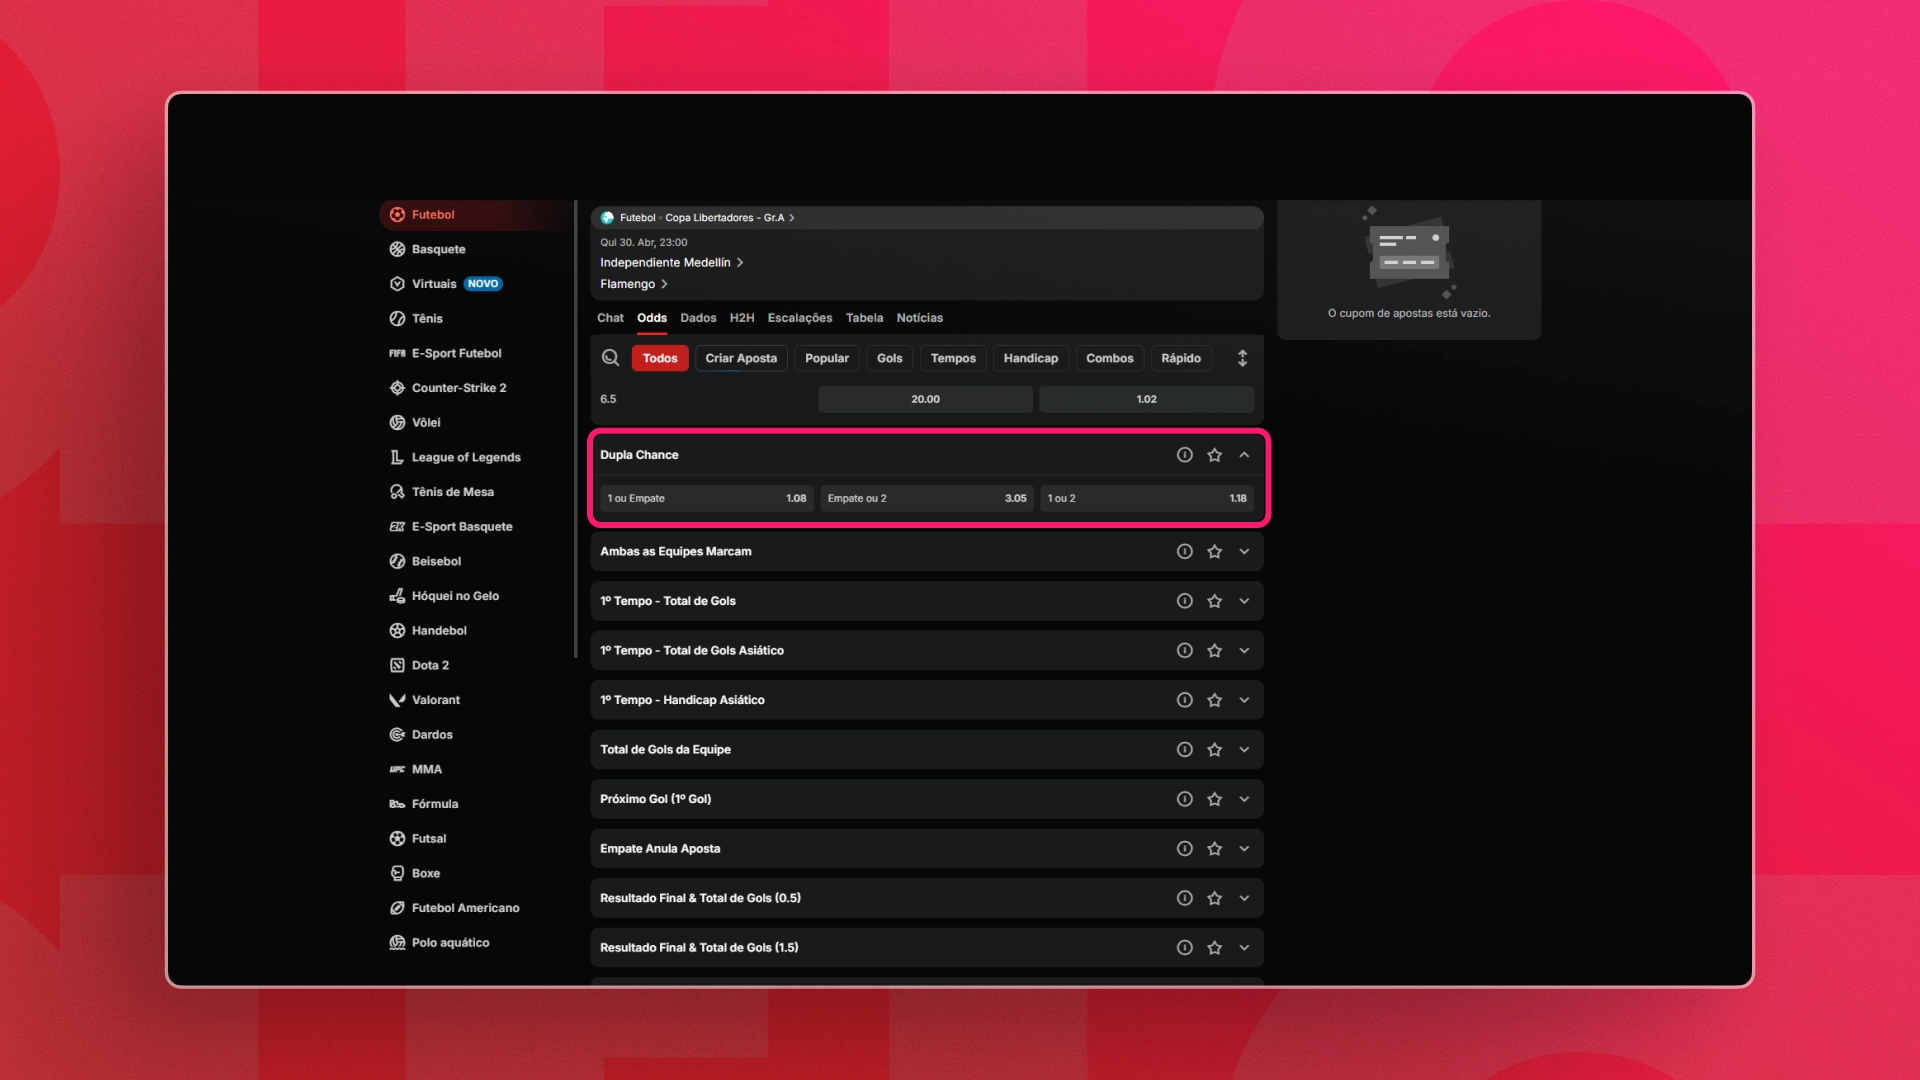Expand Próximo Gol (1º Gol) market
1920x1080 pixels.
pyautogui.click(x=1244, y=799)
